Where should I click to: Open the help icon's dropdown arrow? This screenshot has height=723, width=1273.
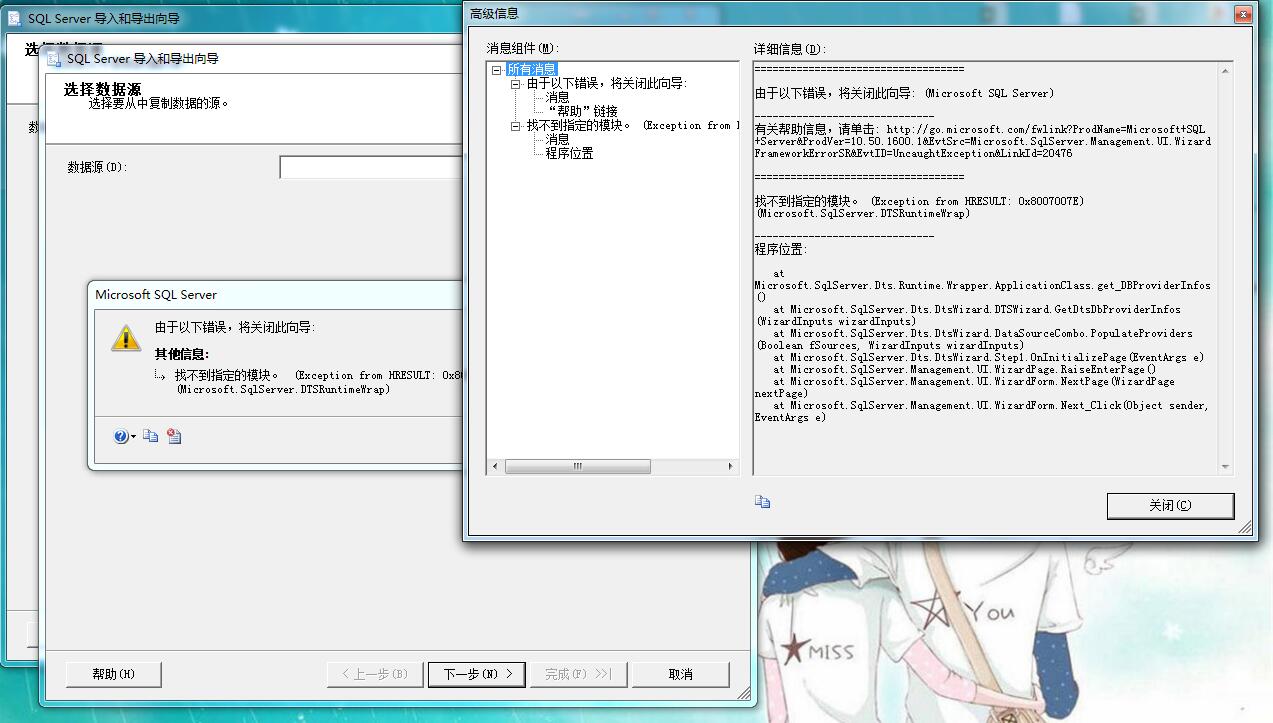132,437
